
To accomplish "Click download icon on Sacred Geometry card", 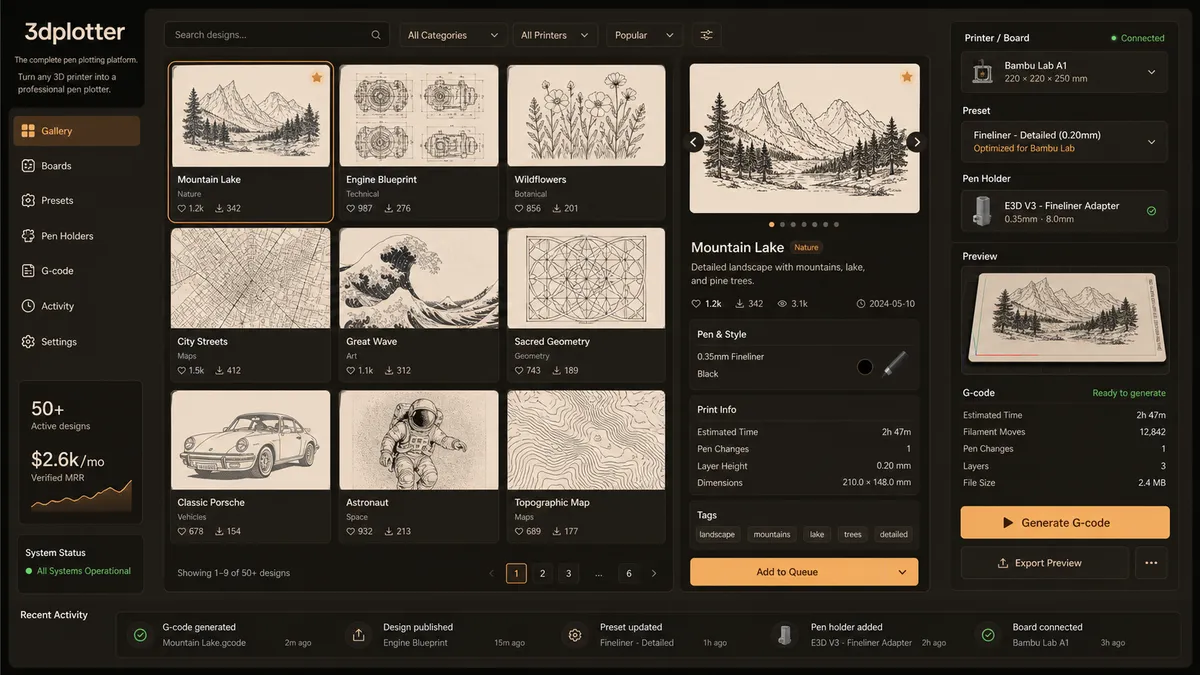I will tap(556, 370).
